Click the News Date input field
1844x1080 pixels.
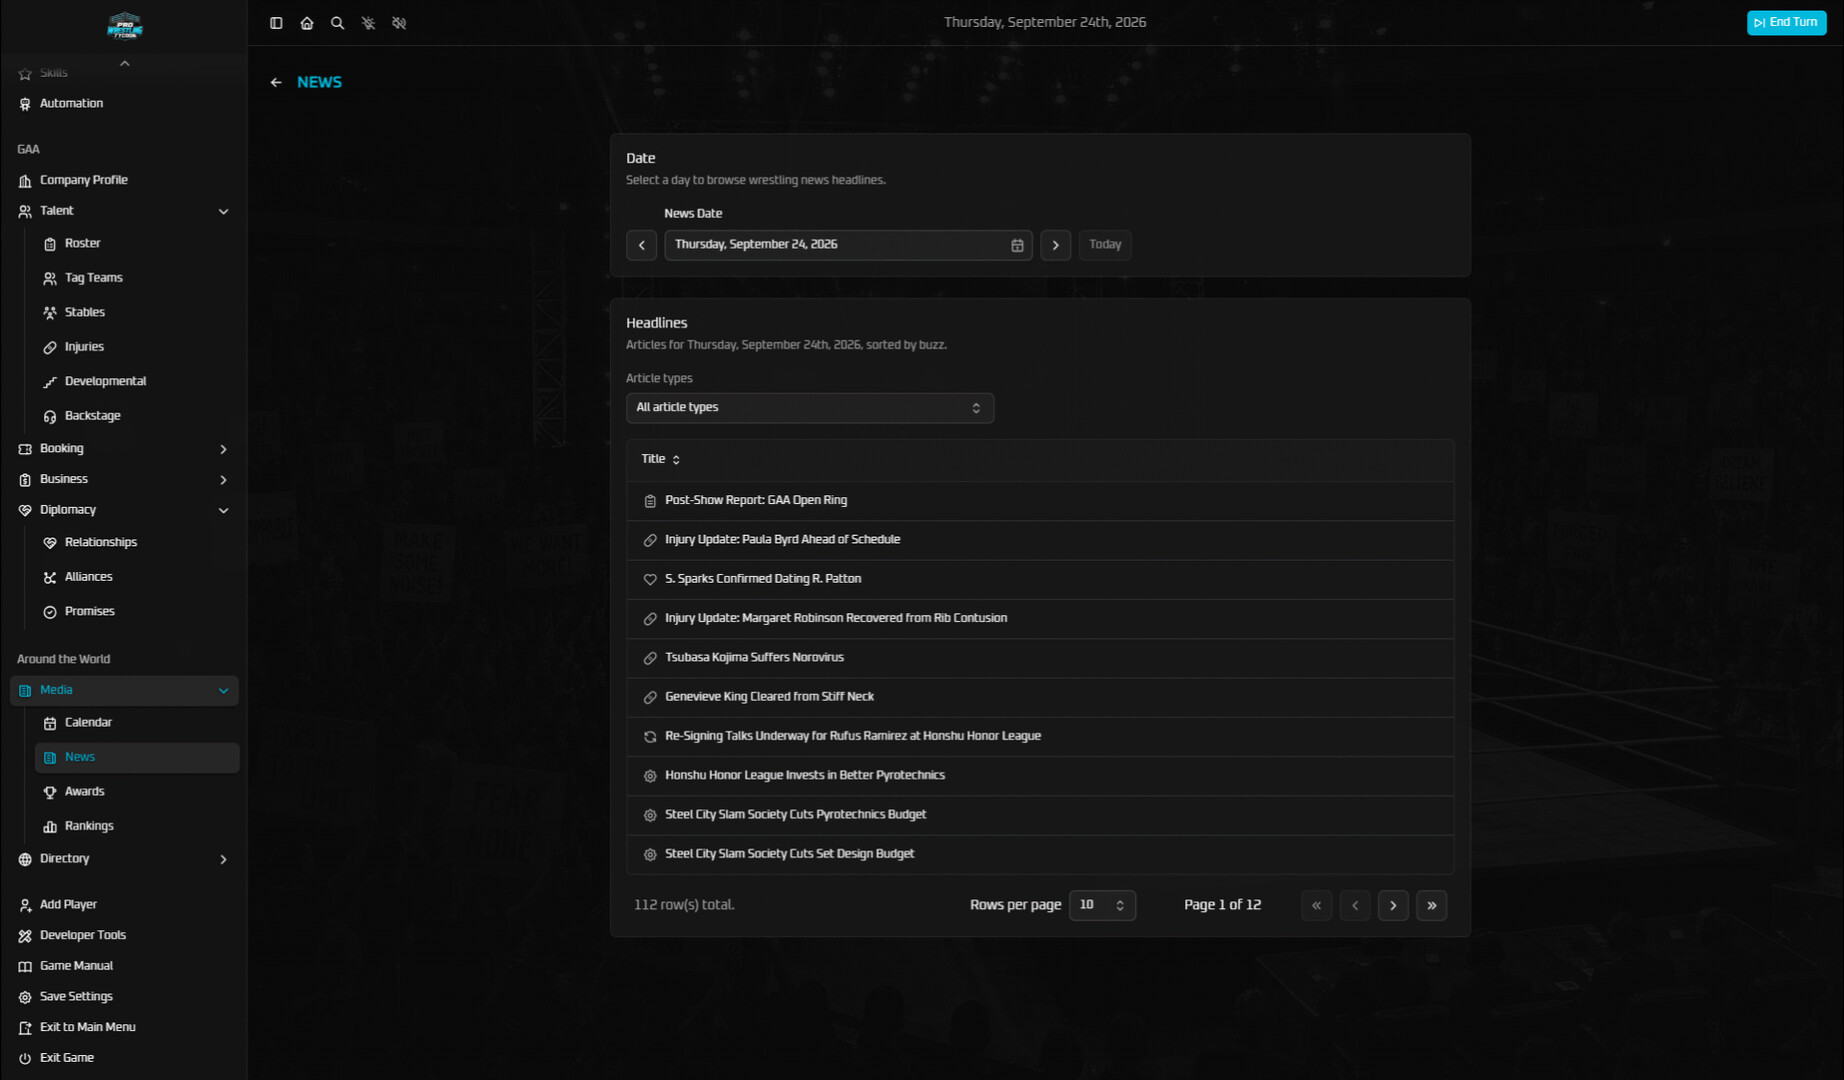coord(848,245)
